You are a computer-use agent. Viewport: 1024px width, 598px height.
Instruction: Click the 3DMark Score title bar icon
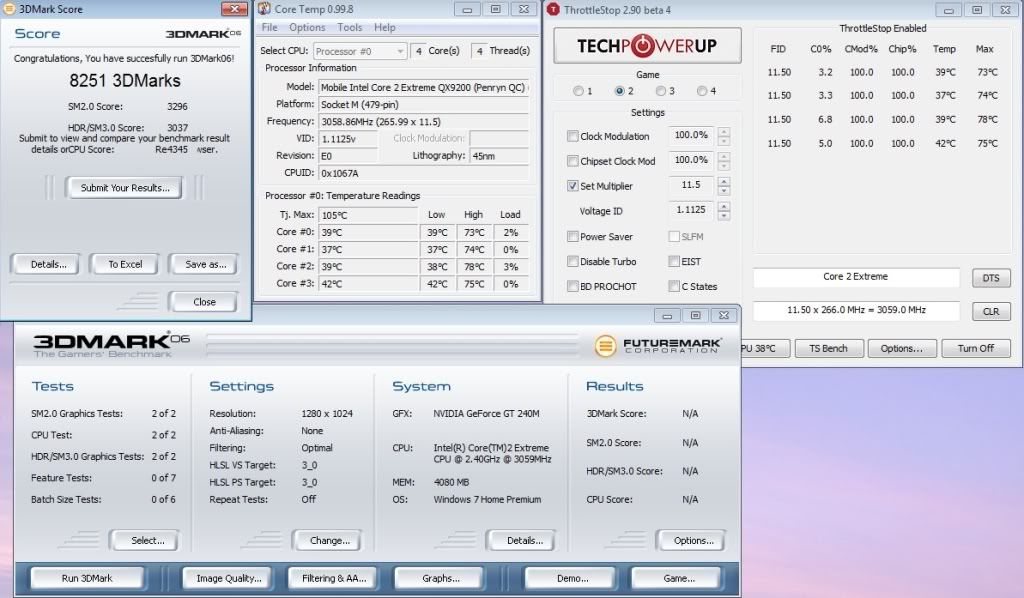tap(9, 9)
